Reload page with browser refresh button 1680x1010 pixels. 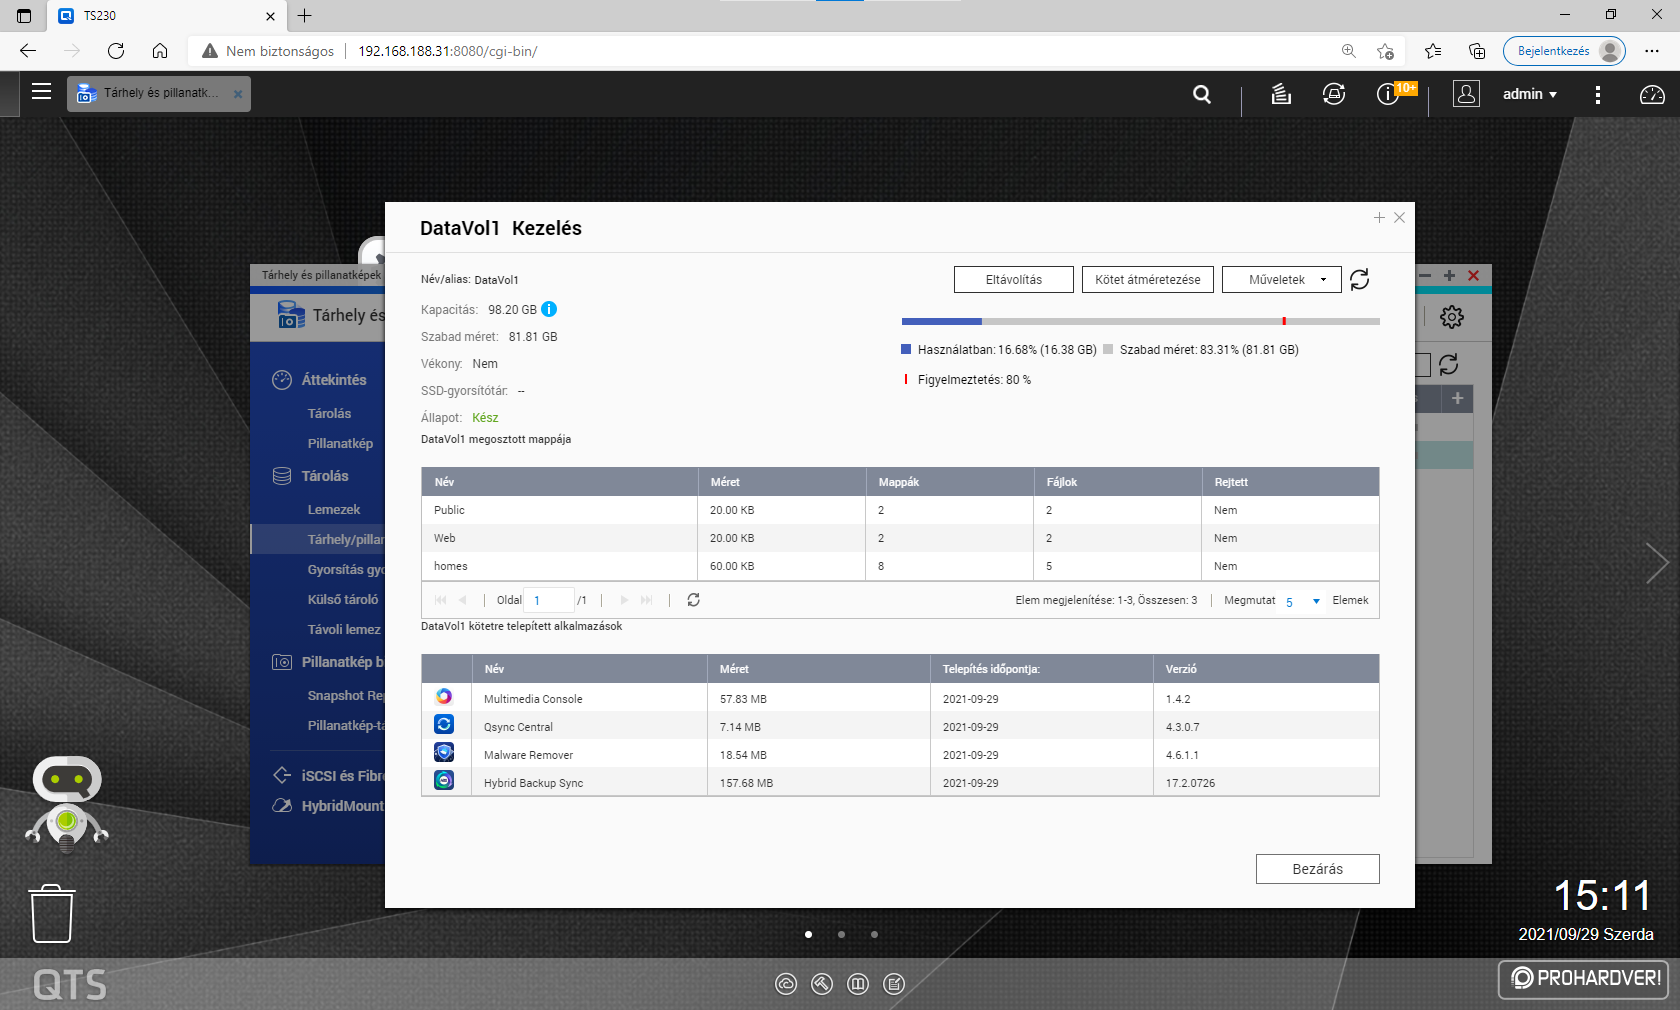pyautogui.click(x=116, y=51)
